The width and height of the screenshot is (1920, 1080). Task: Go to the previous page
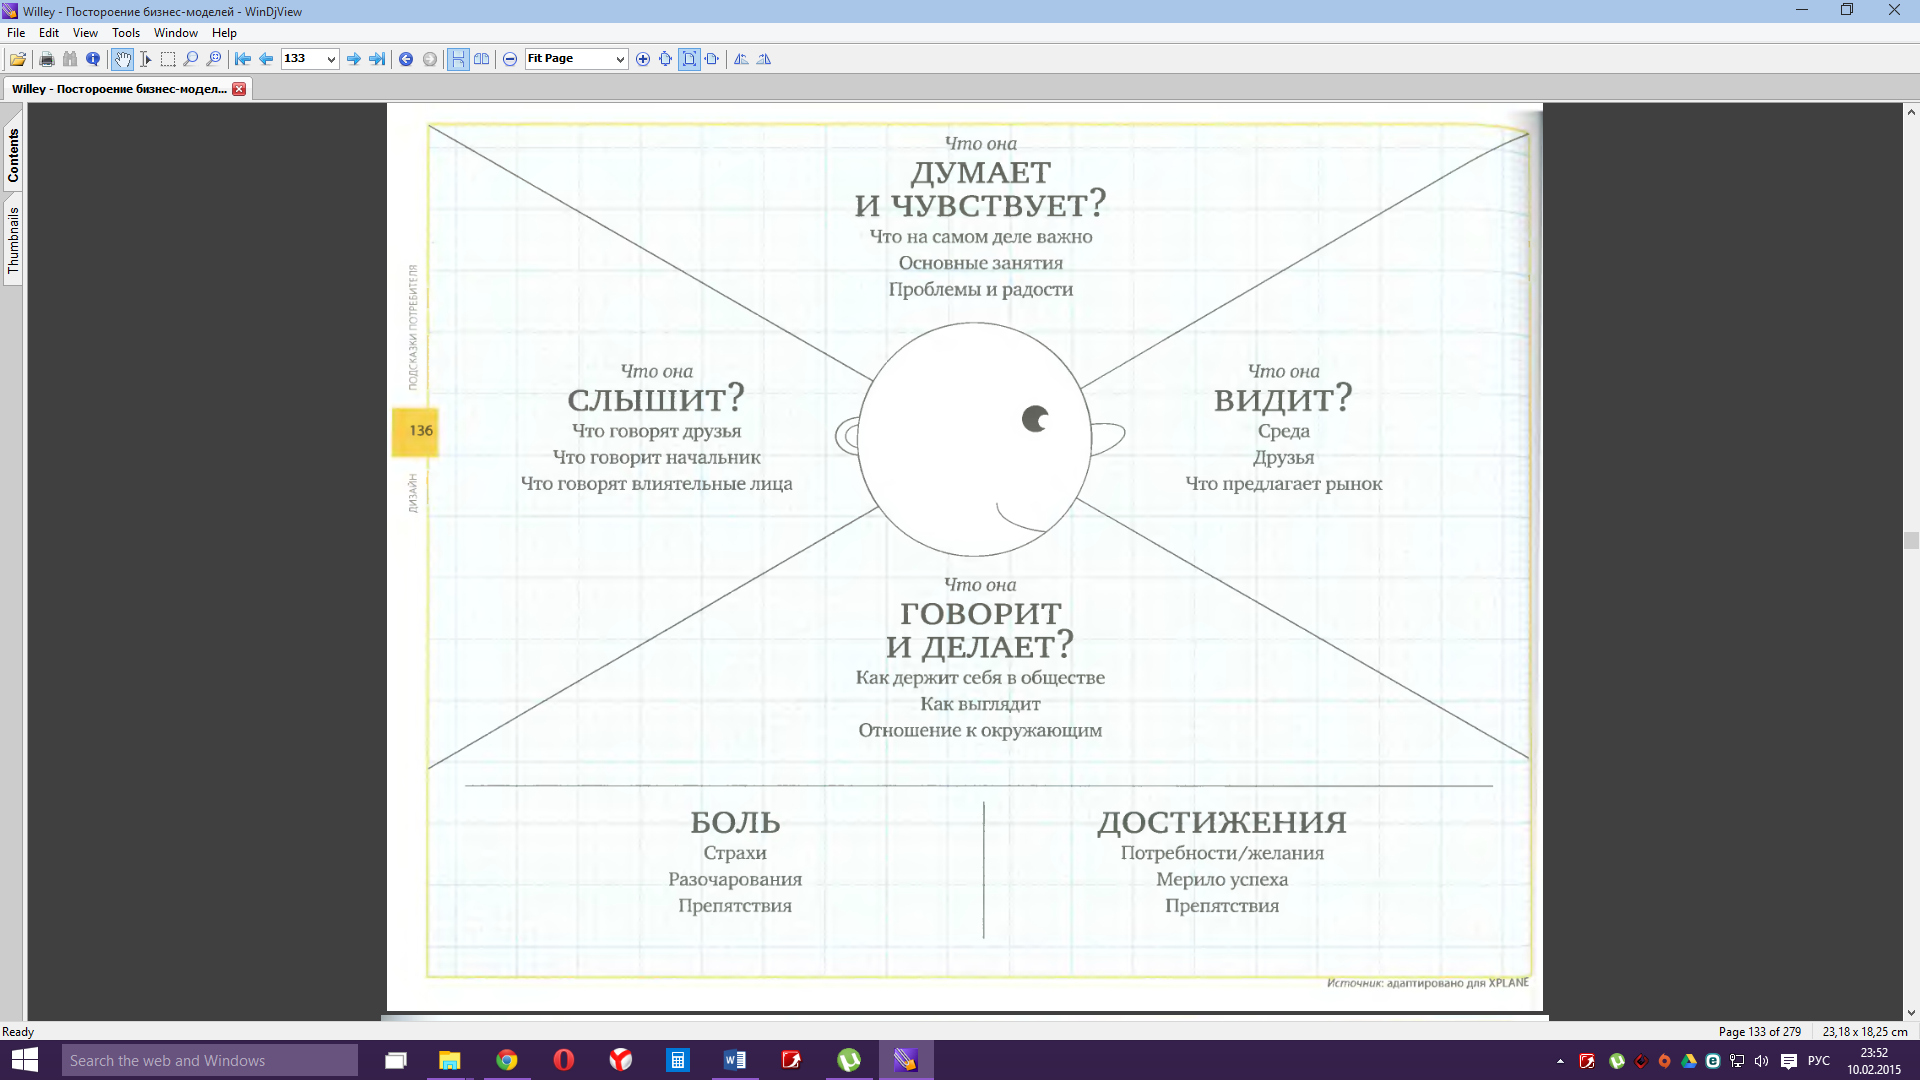266,59
